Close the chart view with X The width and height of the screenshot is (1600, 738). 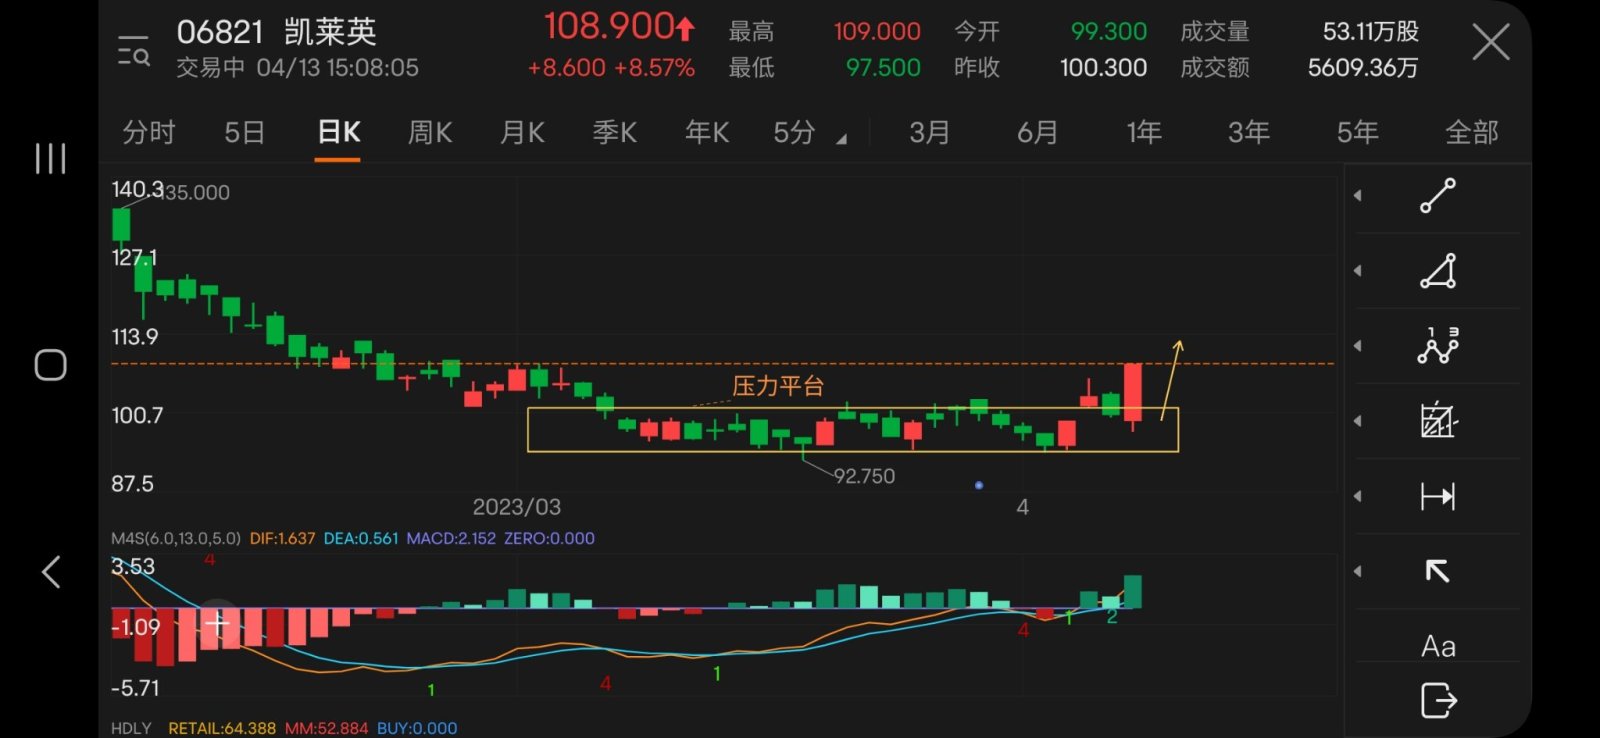(1490, 43)
